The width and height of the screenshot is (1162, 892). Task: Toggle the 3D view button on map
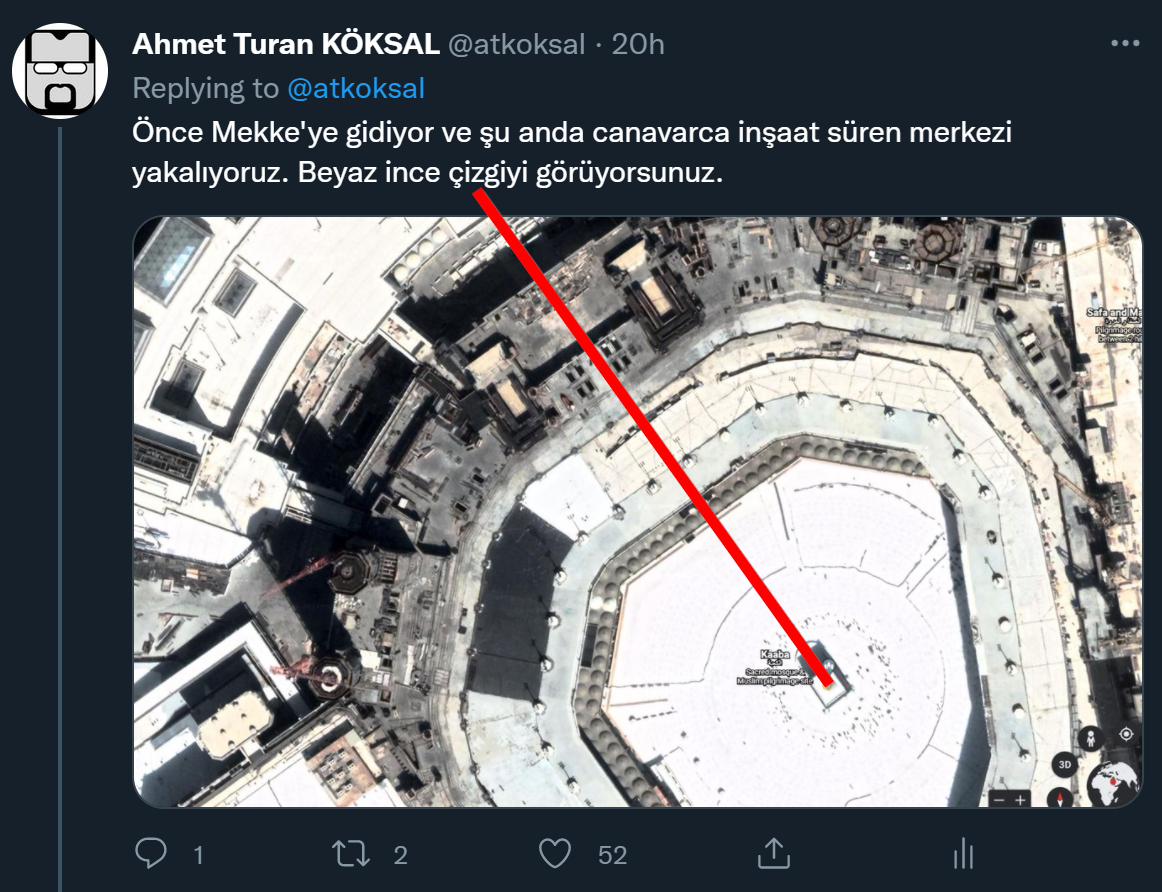click(1065, 766)
